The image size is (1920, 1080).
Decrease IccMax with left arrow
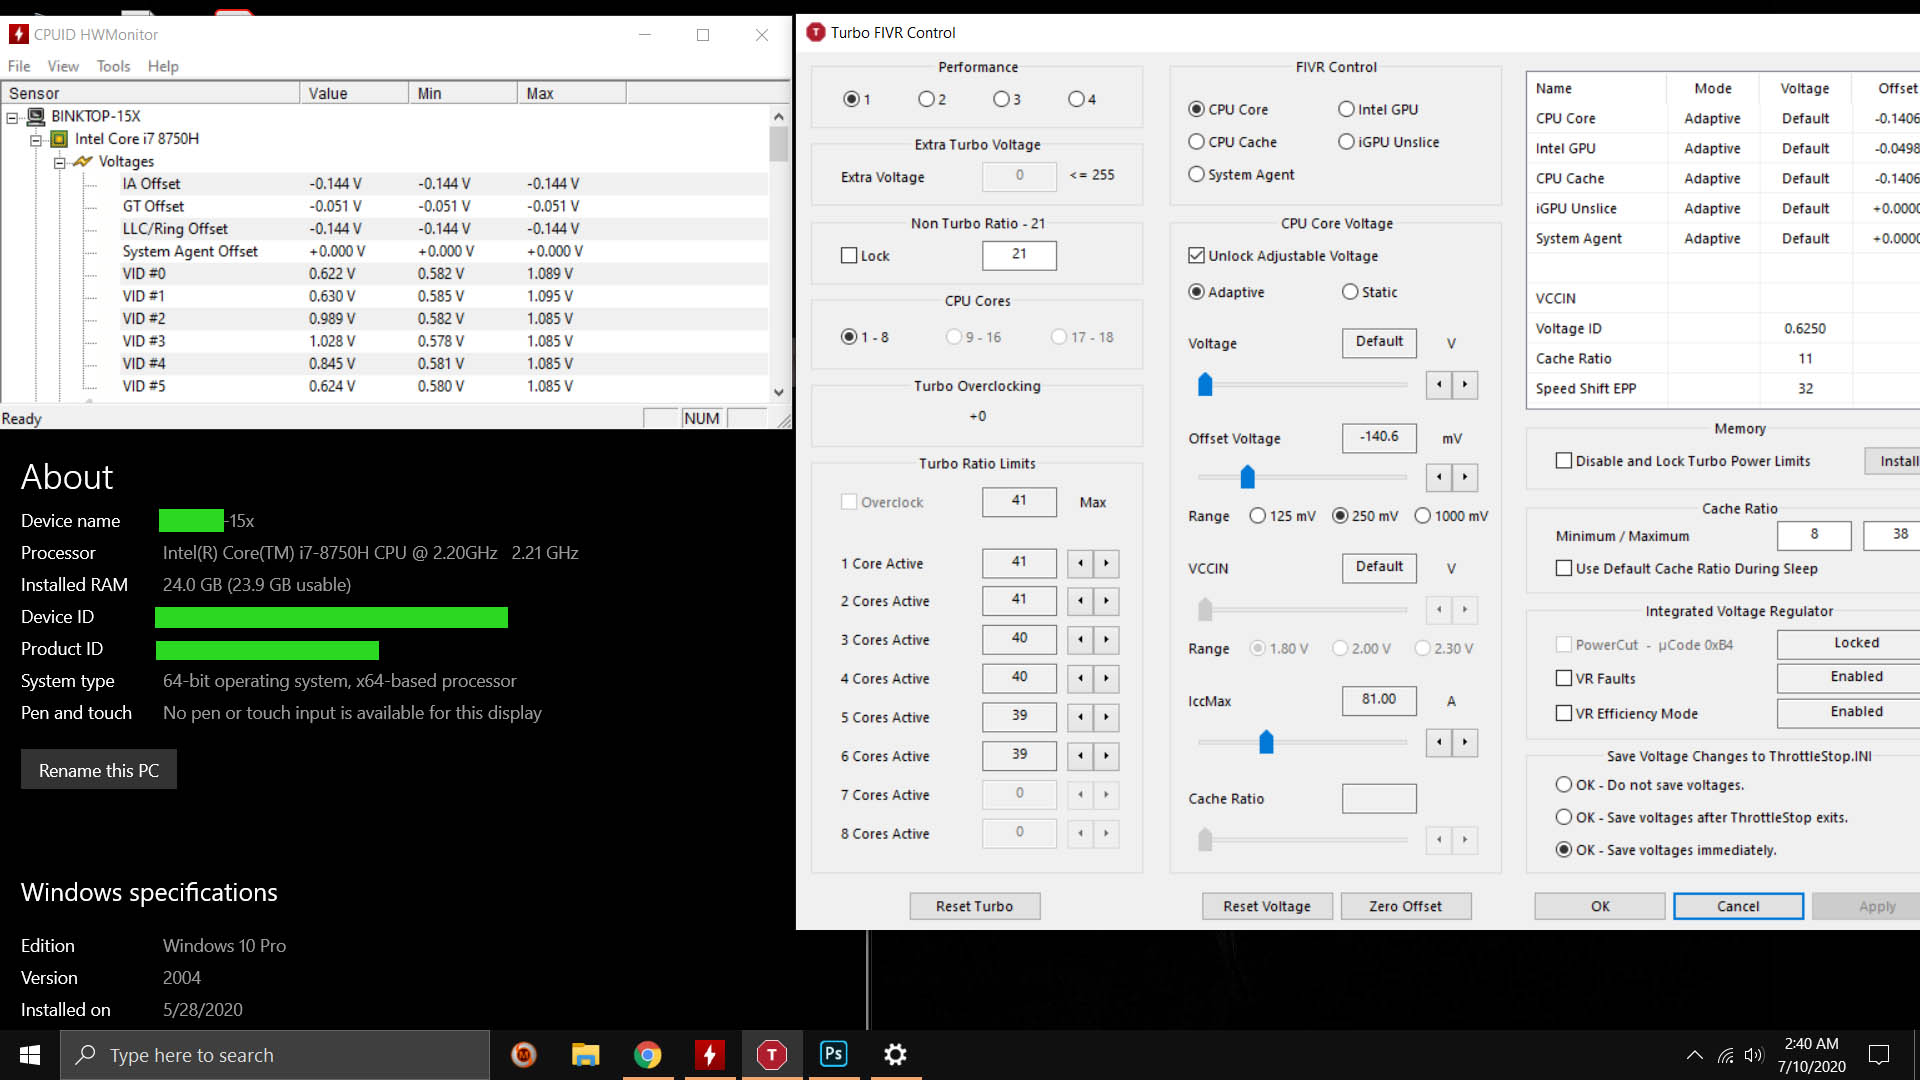(x=1439, y=742)
